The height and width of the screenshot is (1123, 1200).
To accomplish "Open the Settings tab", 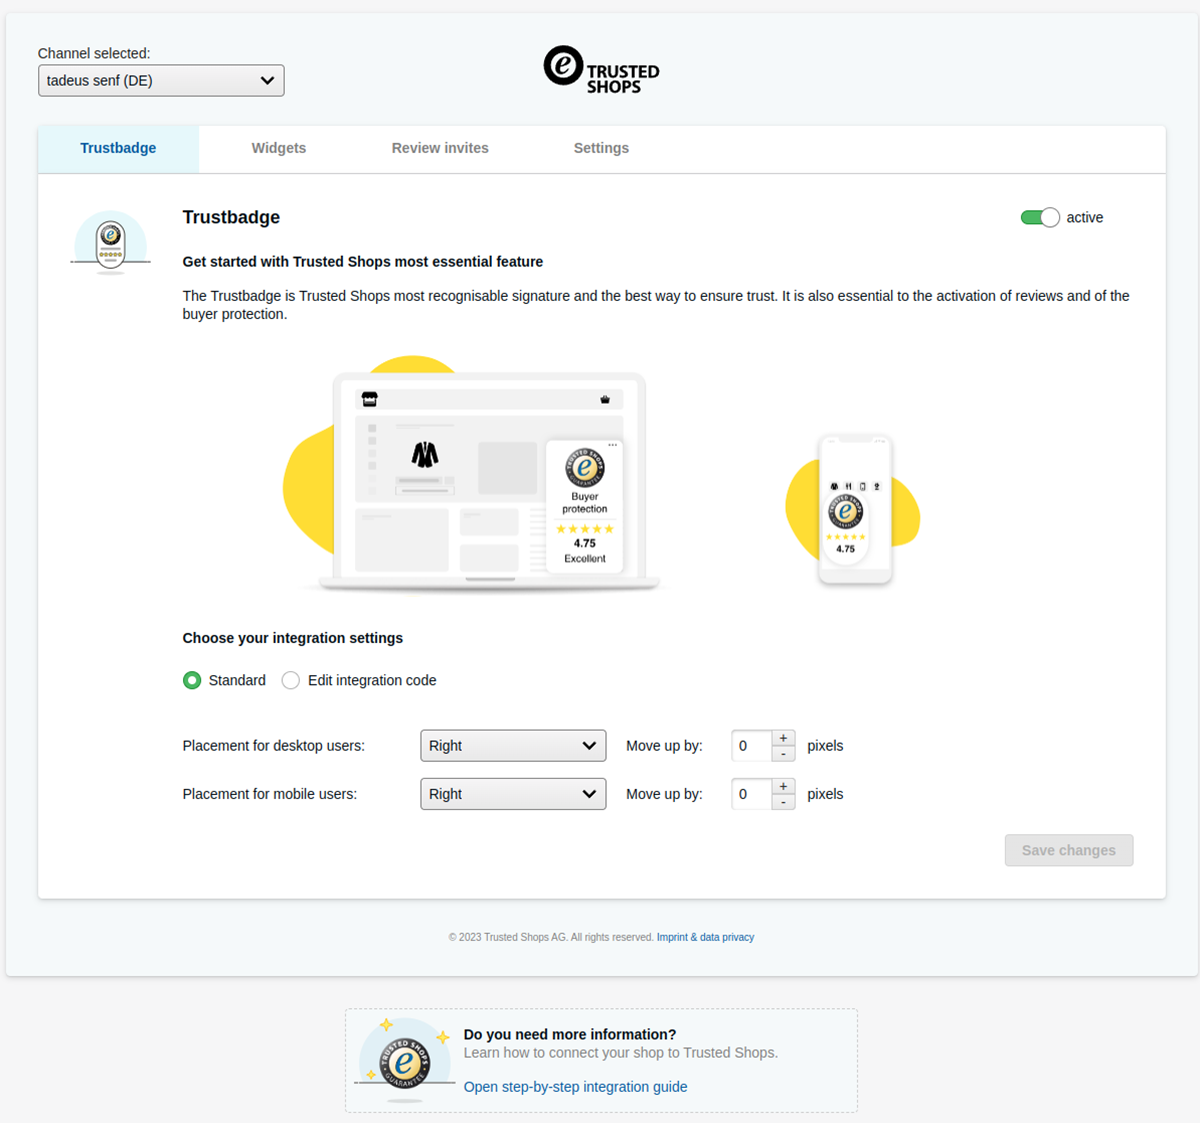I will 601,148.
